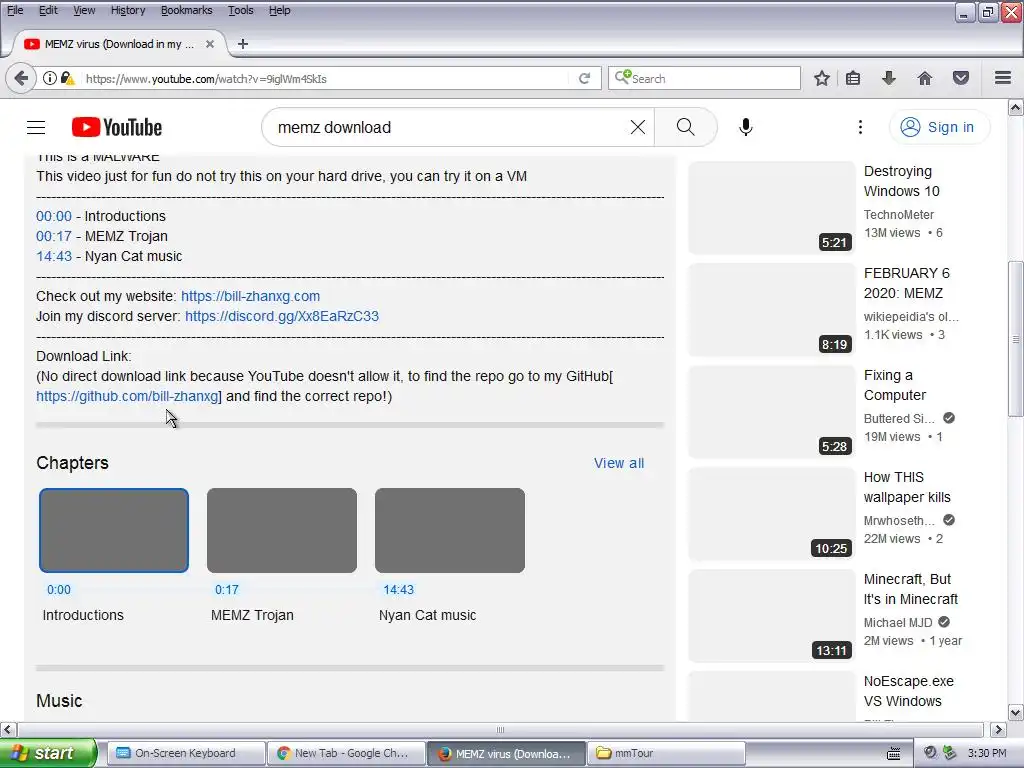The width and height of the screenshot is (1024, 768).
Task: Open the View menu
Action: click(x=84, y=10)
